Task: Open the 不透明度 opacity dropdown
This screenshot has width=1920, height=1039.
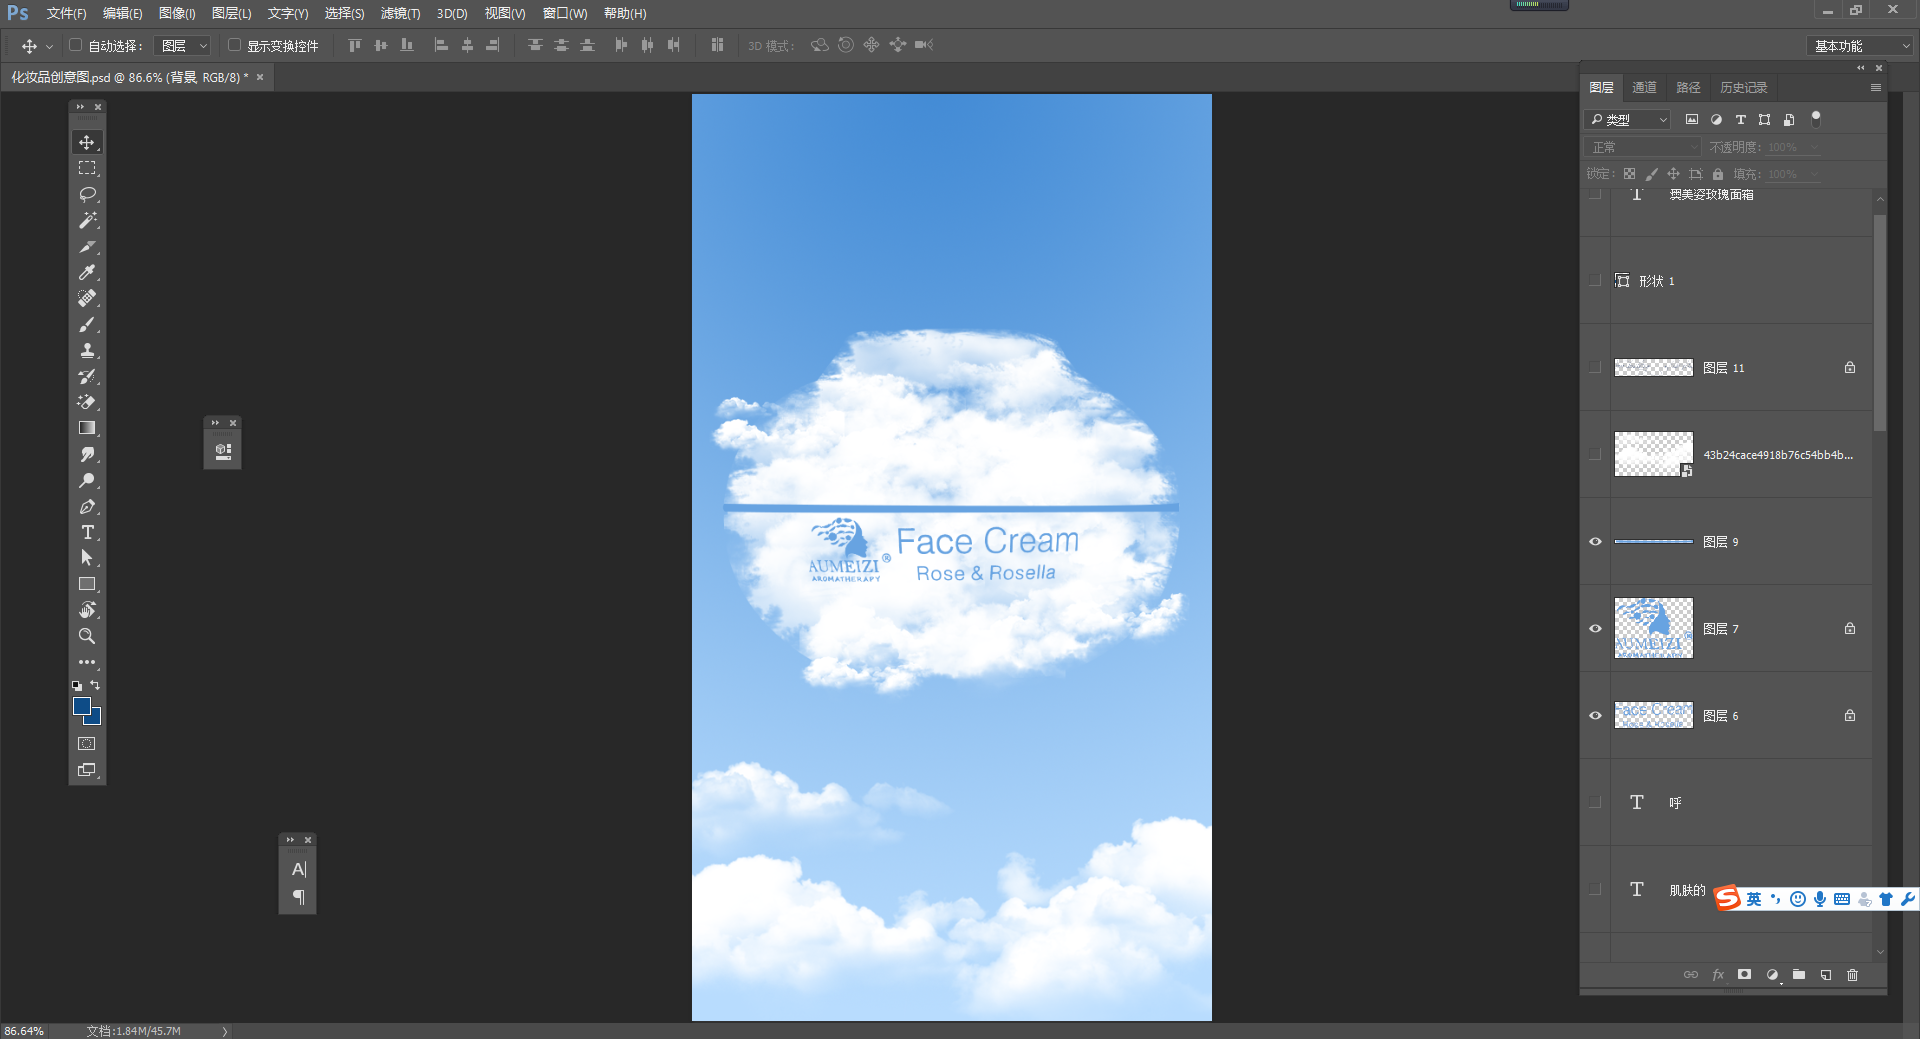Action: (x=1814, y=147)
